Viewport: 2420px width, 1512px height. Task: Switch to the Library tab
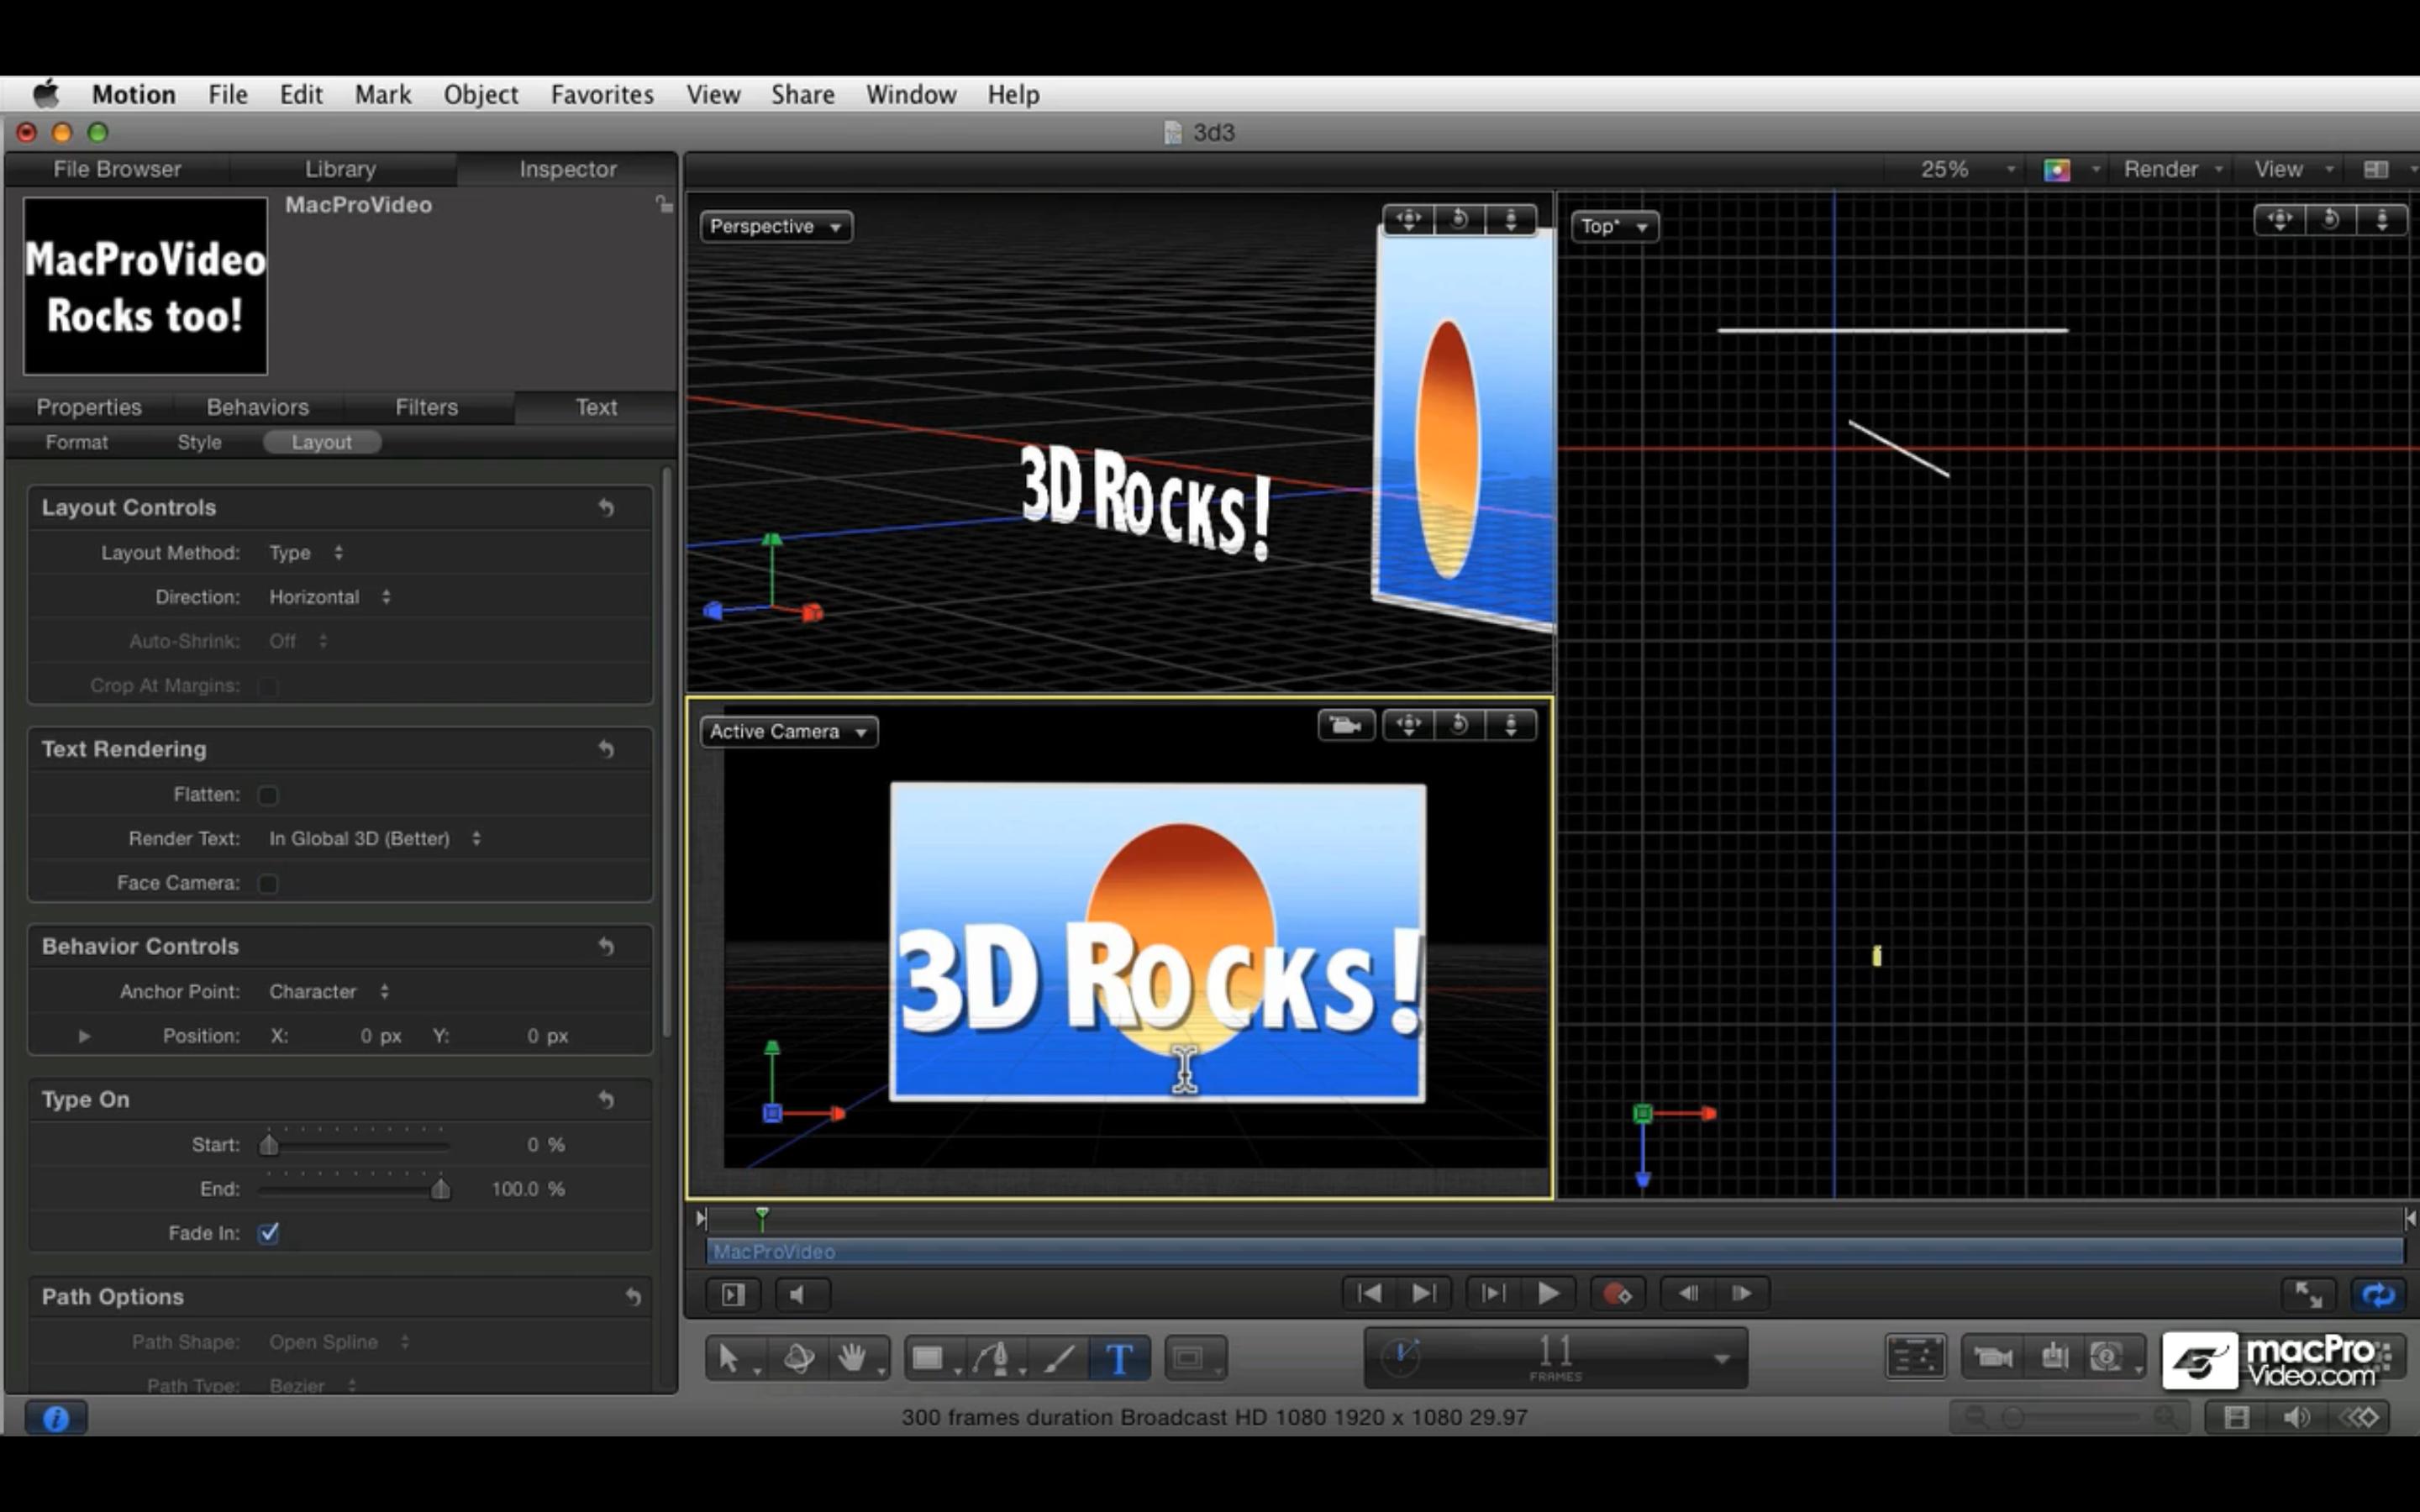pos(340,169)
